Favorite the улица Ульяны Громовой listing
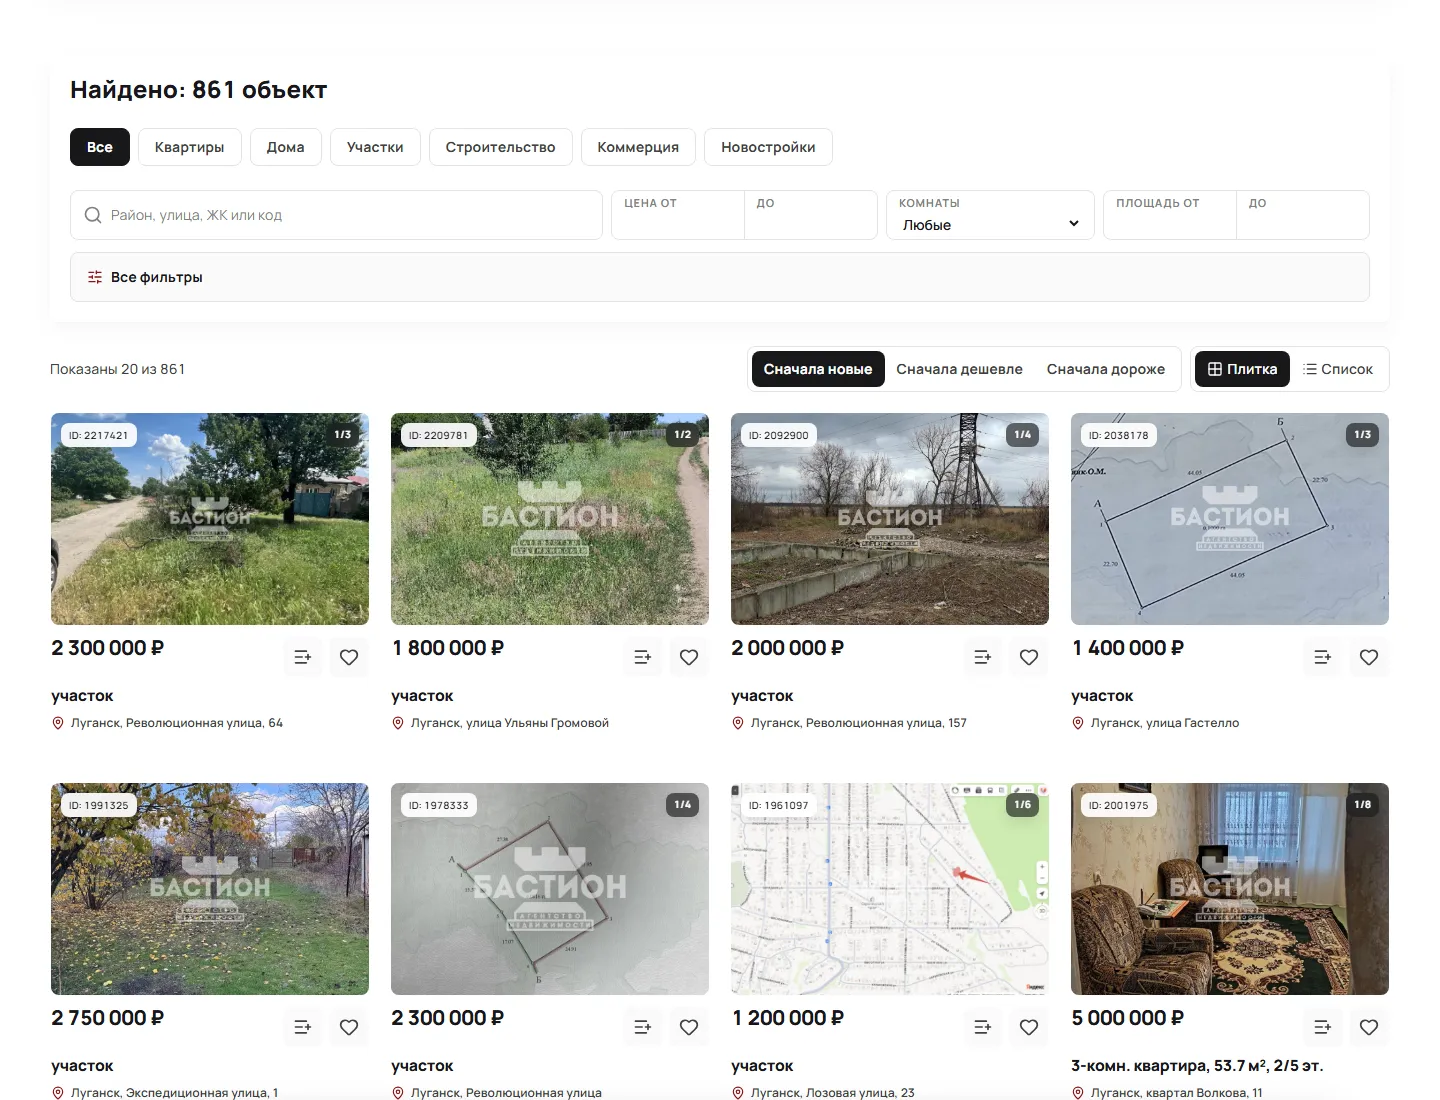The height and width of the screenshot is (1100, 1440). (689, 657)
